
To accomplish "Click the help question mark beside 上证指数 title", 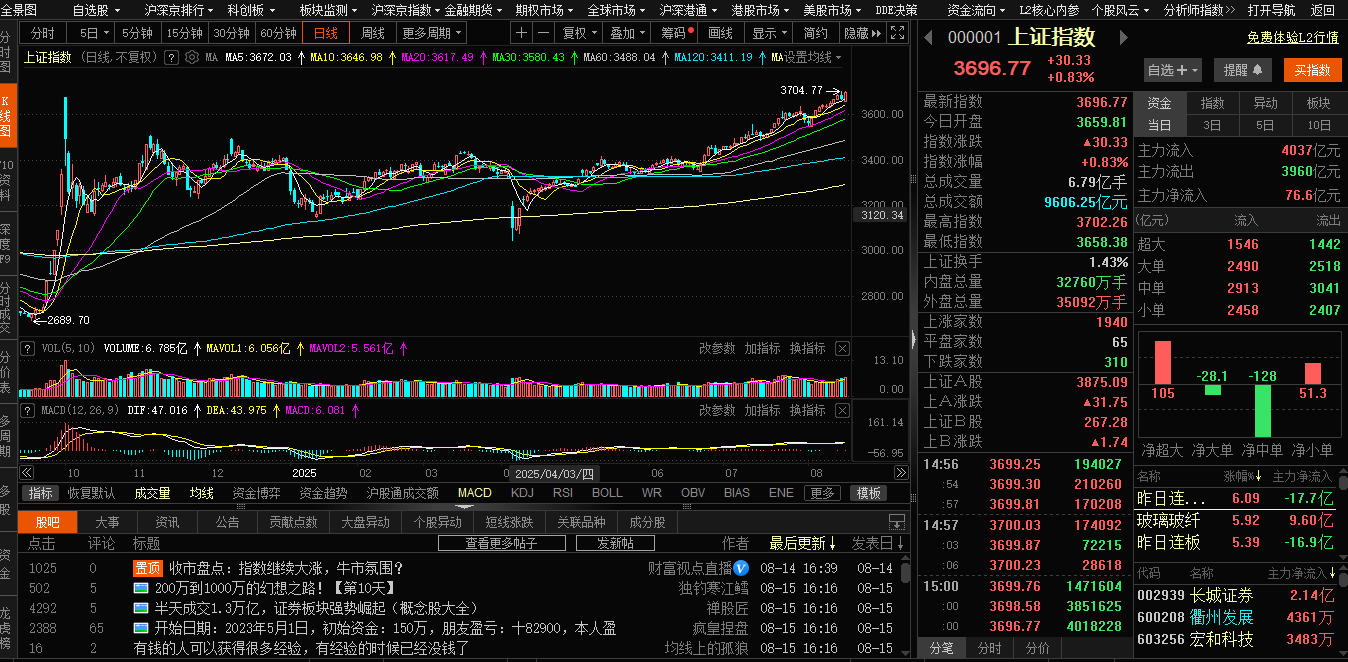I will [171, 57].
